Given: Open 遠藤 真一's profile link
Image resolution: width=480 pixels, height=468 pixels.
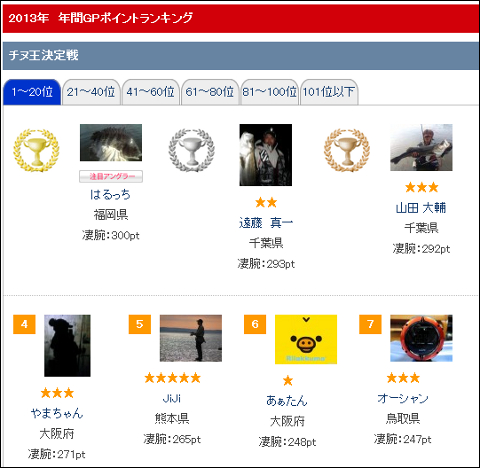Looking at the screenshot, I should (266, 223).
